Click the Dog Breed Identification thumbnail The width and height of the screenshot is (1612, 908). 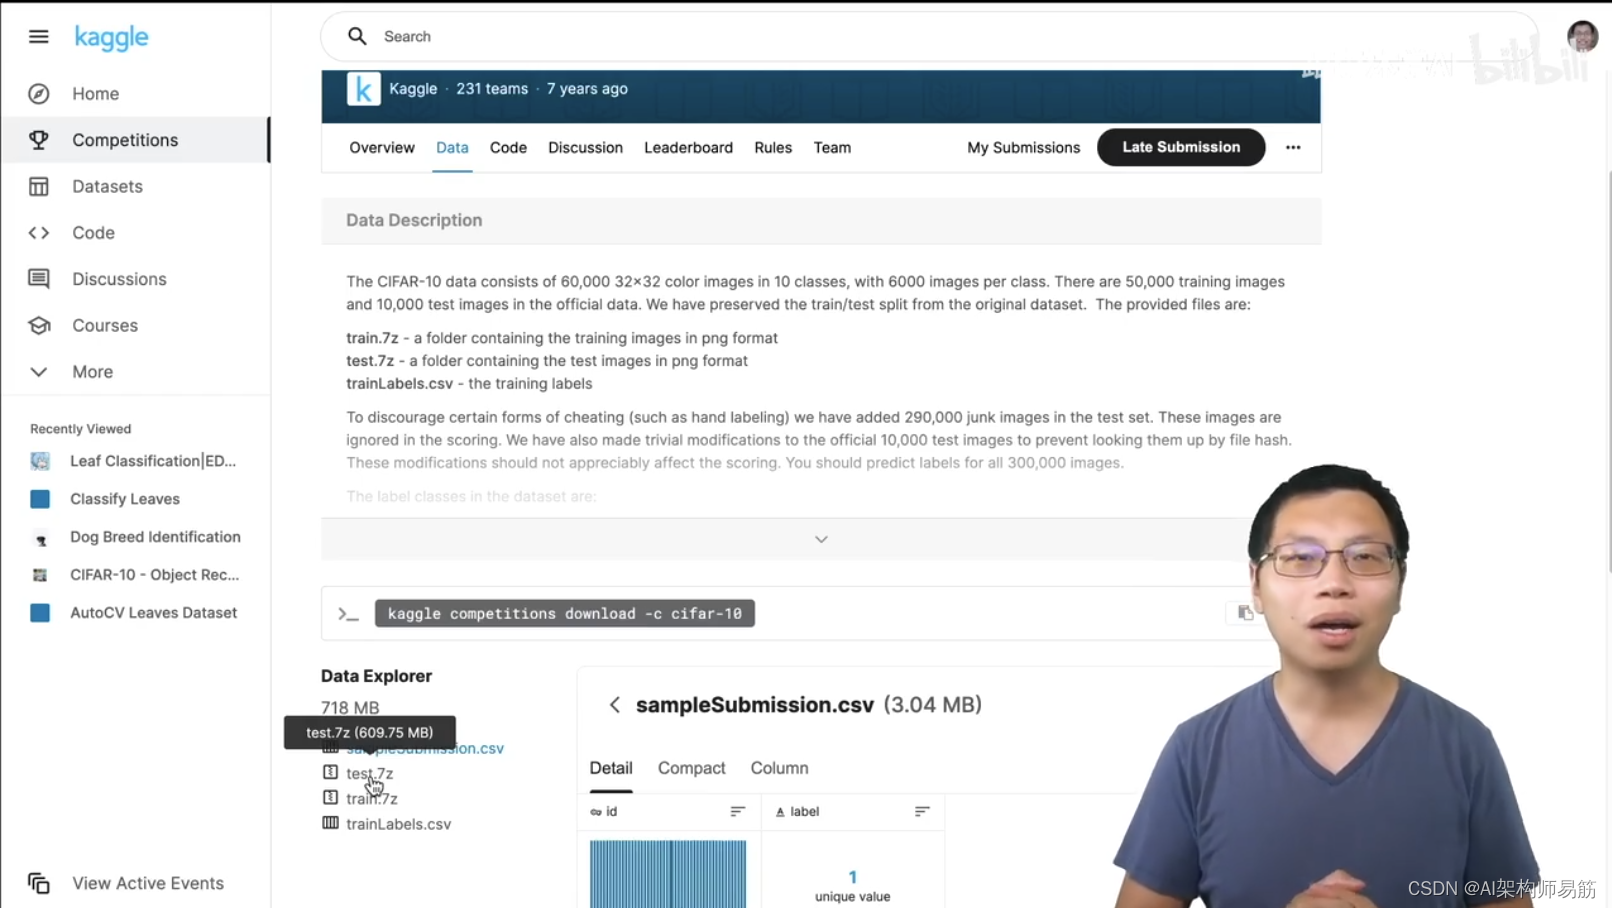(40, 537)
